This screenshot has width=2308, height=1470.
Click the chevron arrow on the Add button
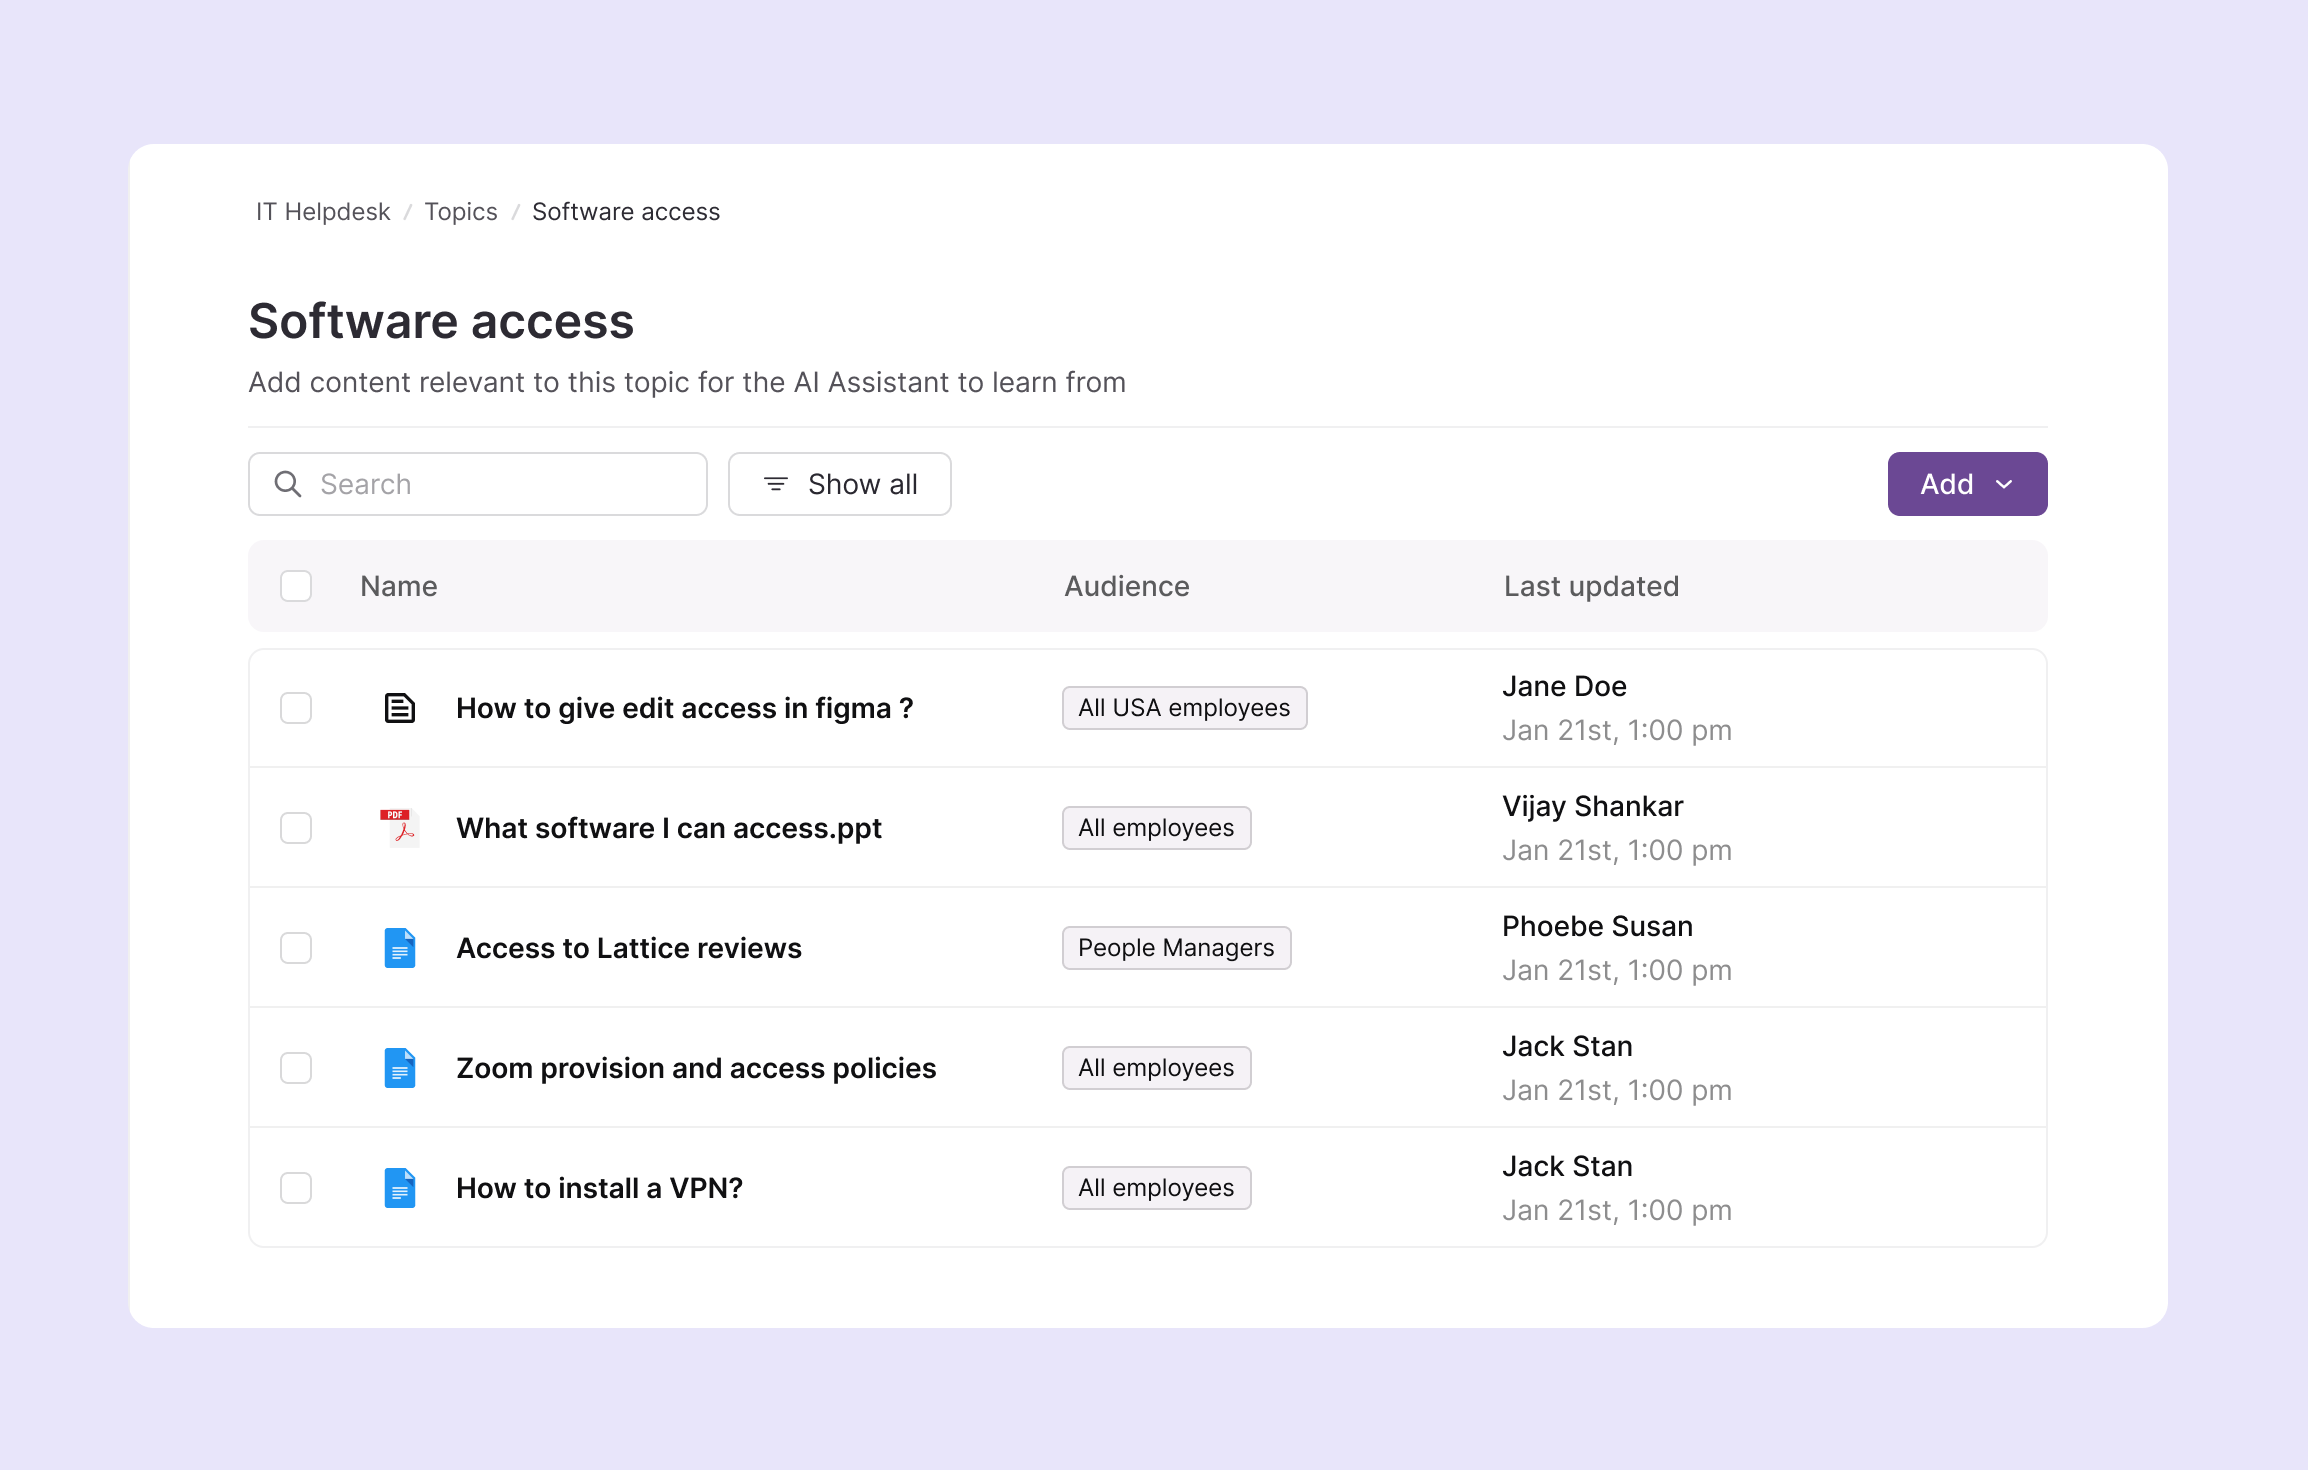click(x=2004, y=484)
